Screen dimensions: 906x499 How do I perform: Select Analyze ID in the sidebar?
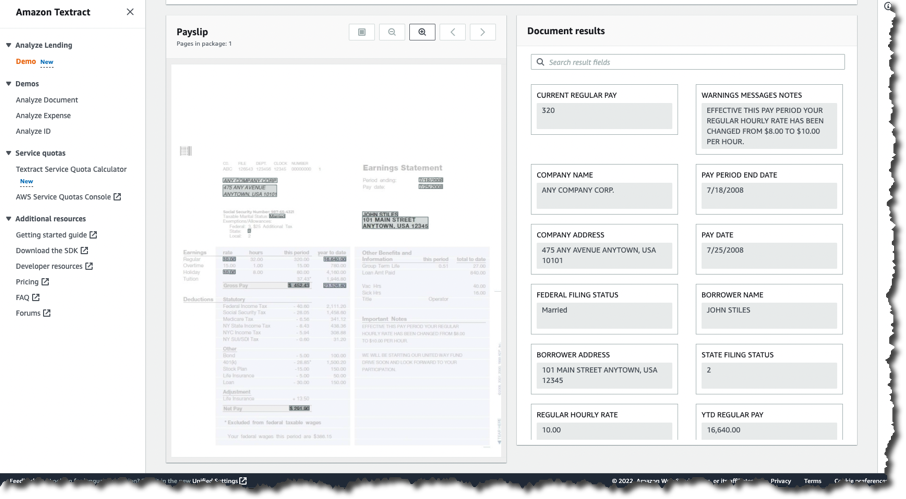pyautogui.click(x=33, y=131)
